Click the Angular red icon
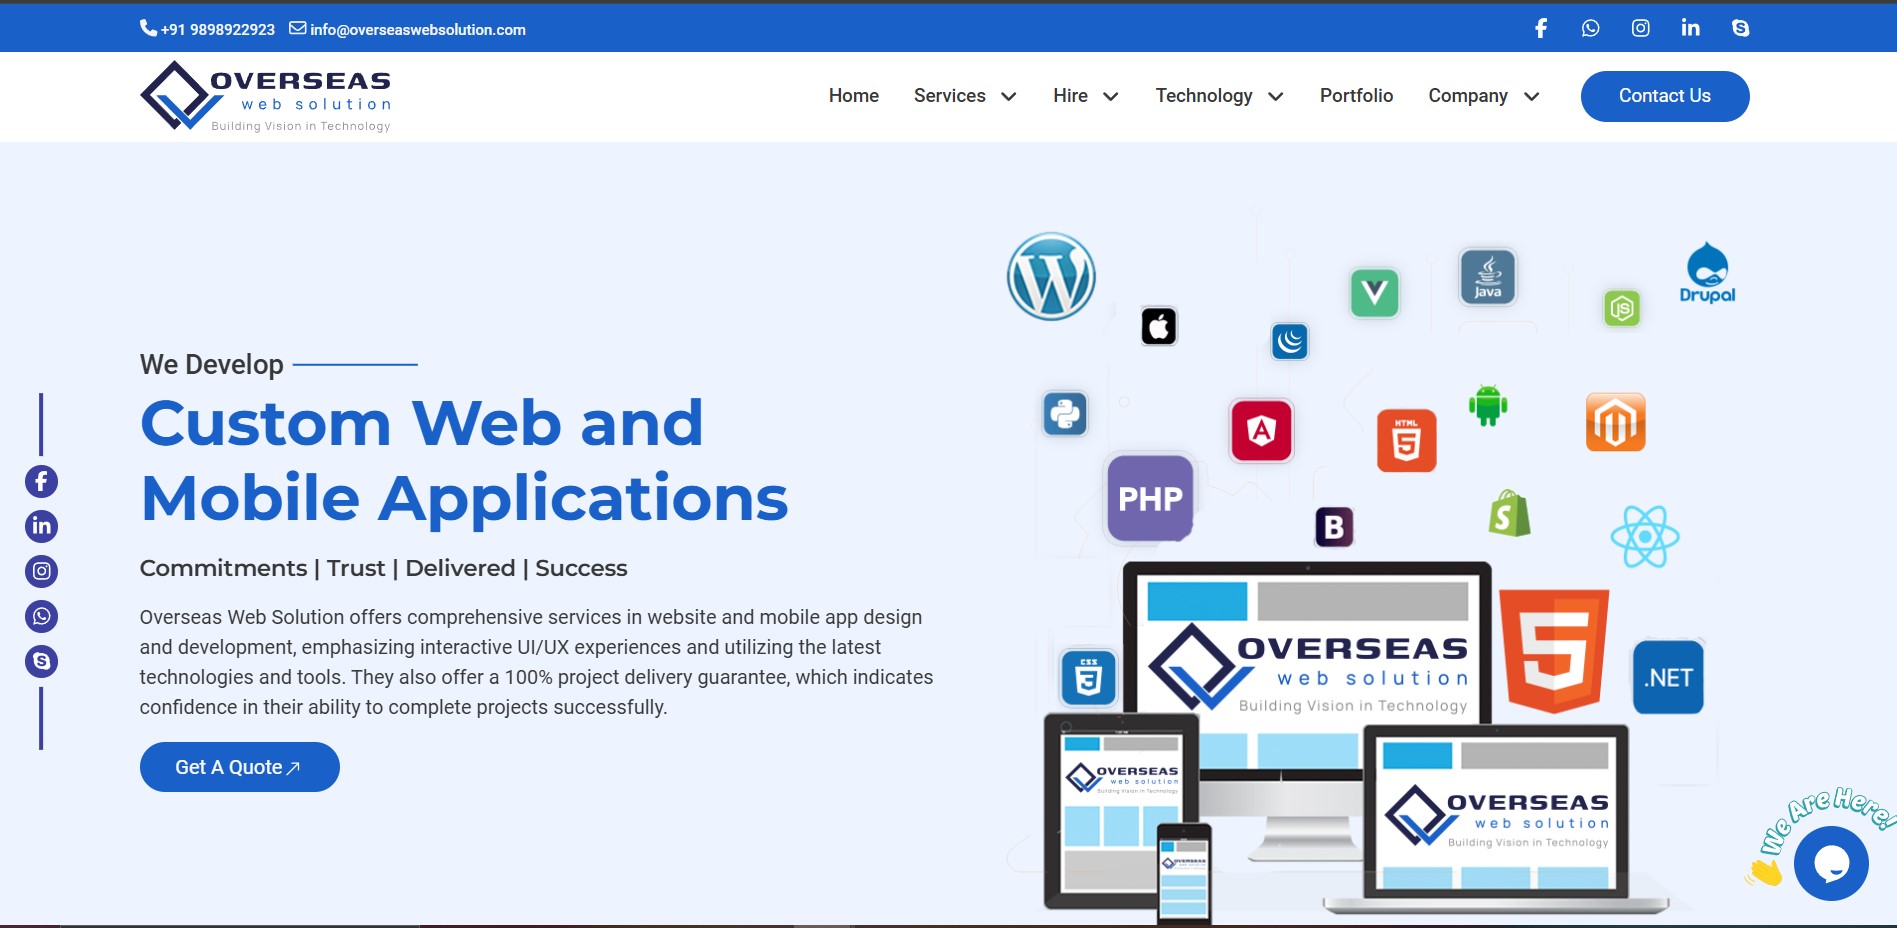 (1262, 431)
